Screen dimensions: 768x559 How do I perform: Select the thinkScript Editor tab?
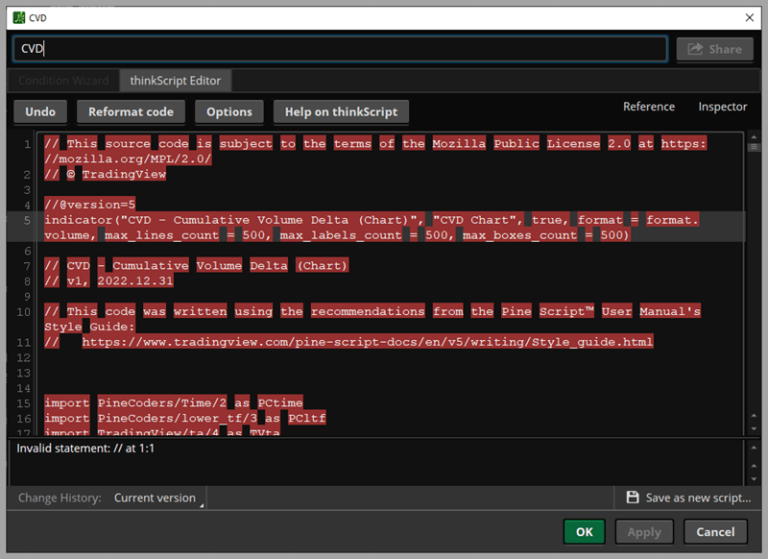click(176, 80)
